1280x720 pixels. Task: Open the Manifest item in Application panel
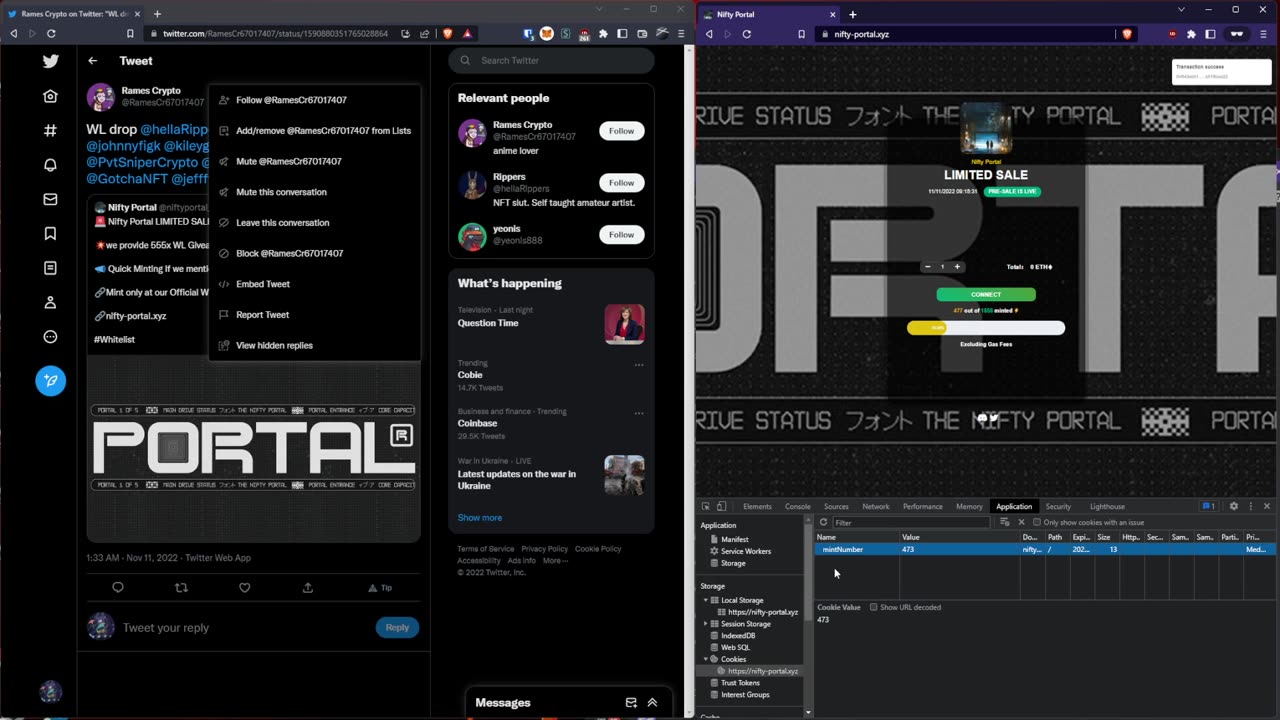[735, 540]
